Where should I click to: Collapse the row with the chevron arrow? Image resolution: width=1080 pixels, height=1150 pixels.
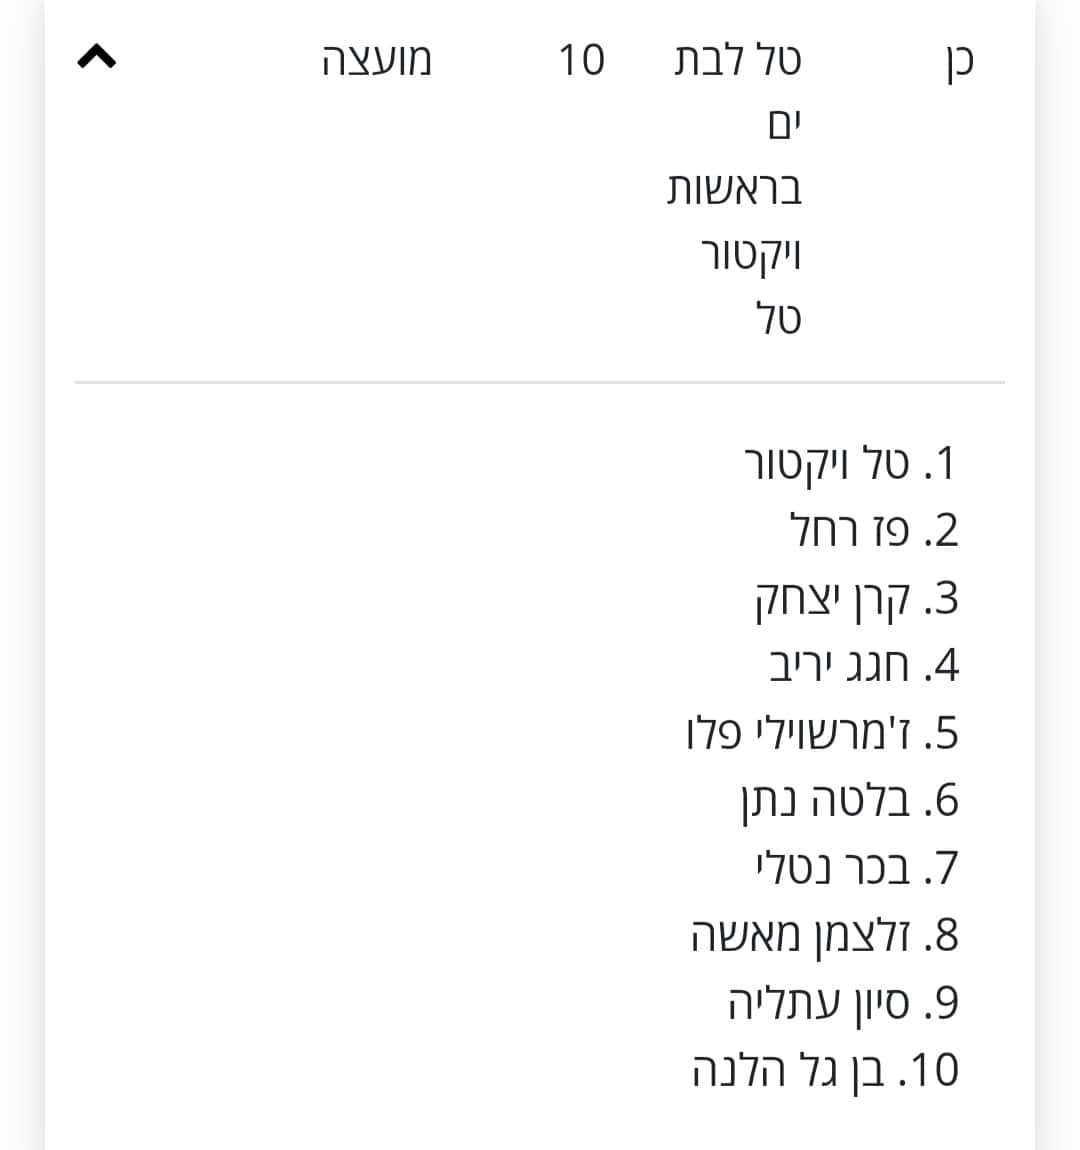[97, 56]
